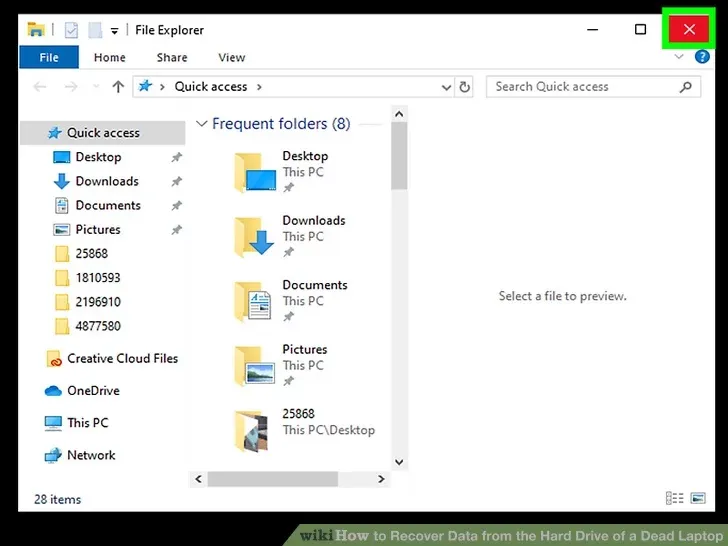
Task: Click the Refresh button in address bar
Action: pos(465,87)
